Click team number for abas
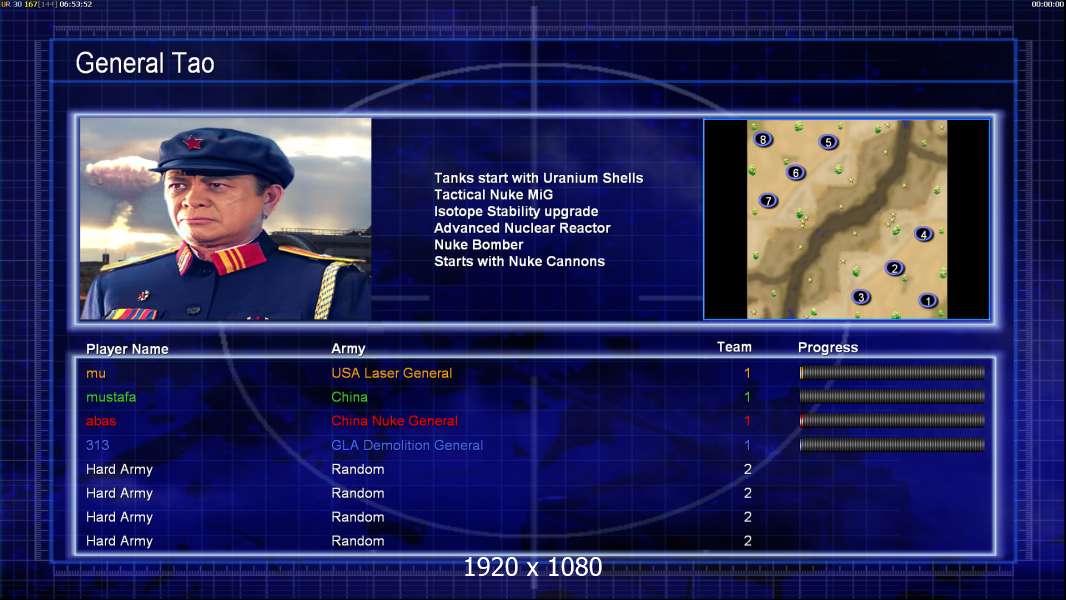This screenshot has width=1066, height=600. pos(747,421)
